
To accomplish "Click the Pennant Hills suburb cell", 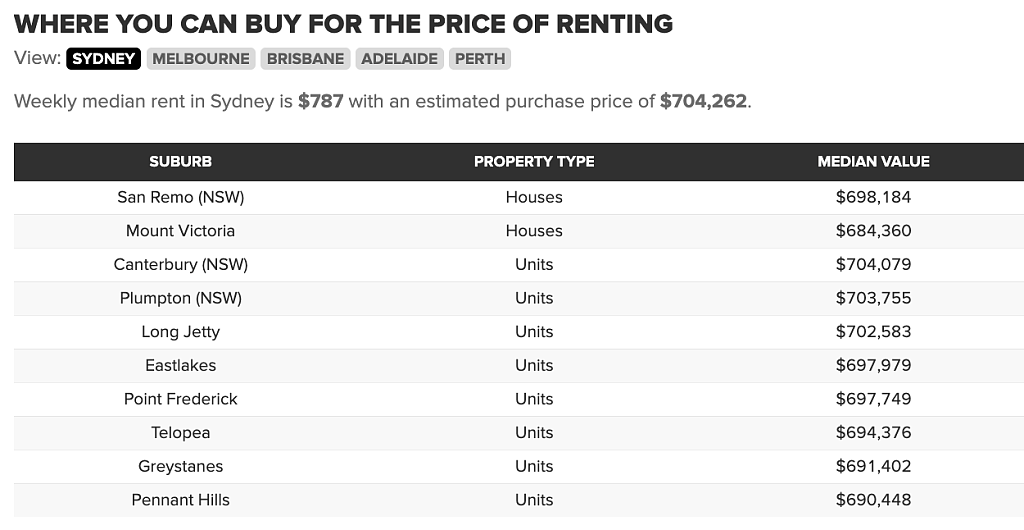I will coord(181,500).
